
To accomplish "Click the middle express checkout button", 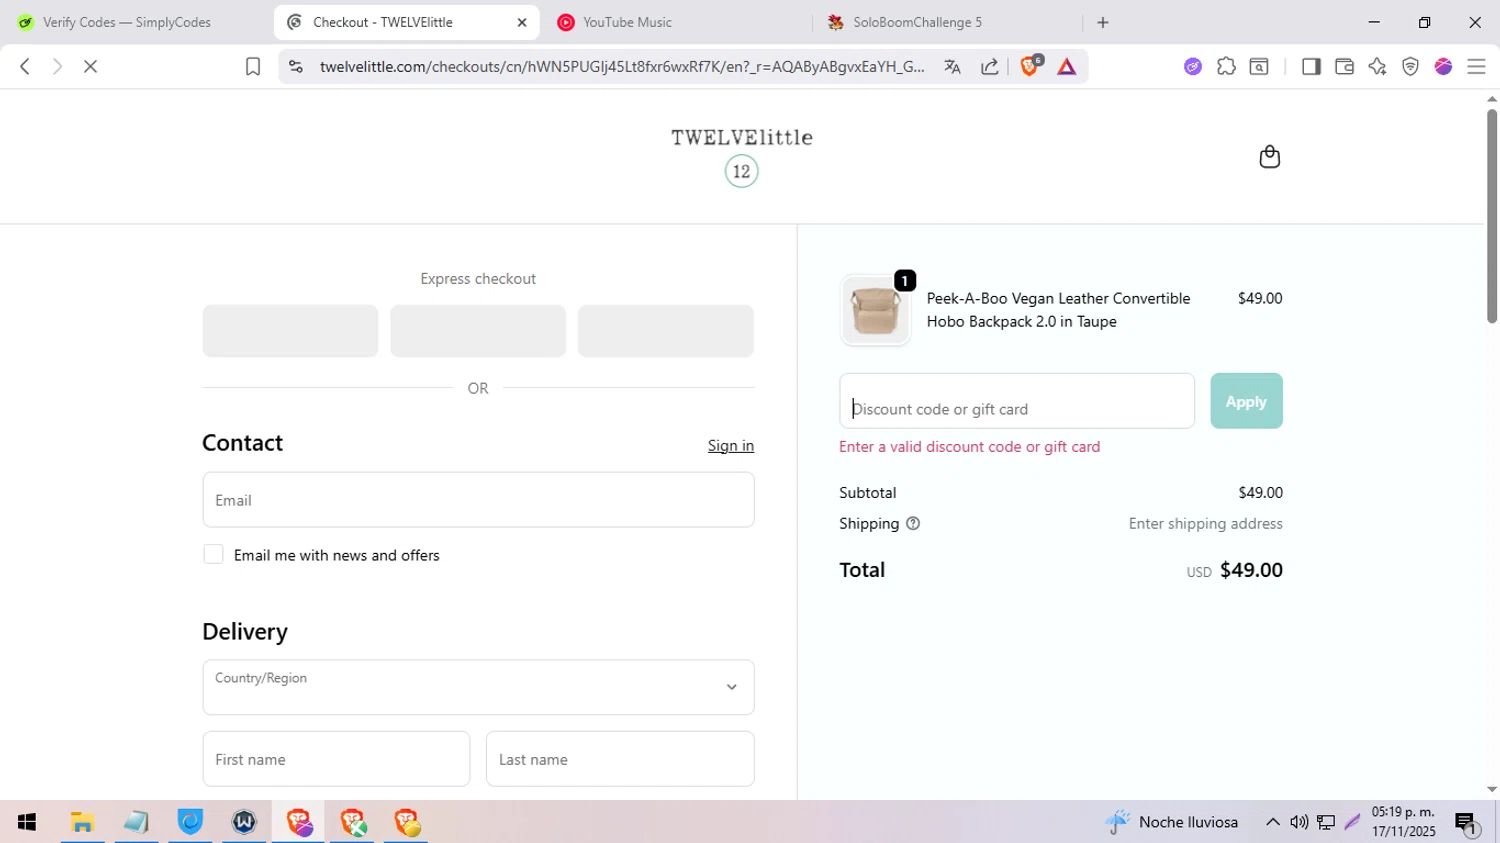I will click(x=478, y=331).
